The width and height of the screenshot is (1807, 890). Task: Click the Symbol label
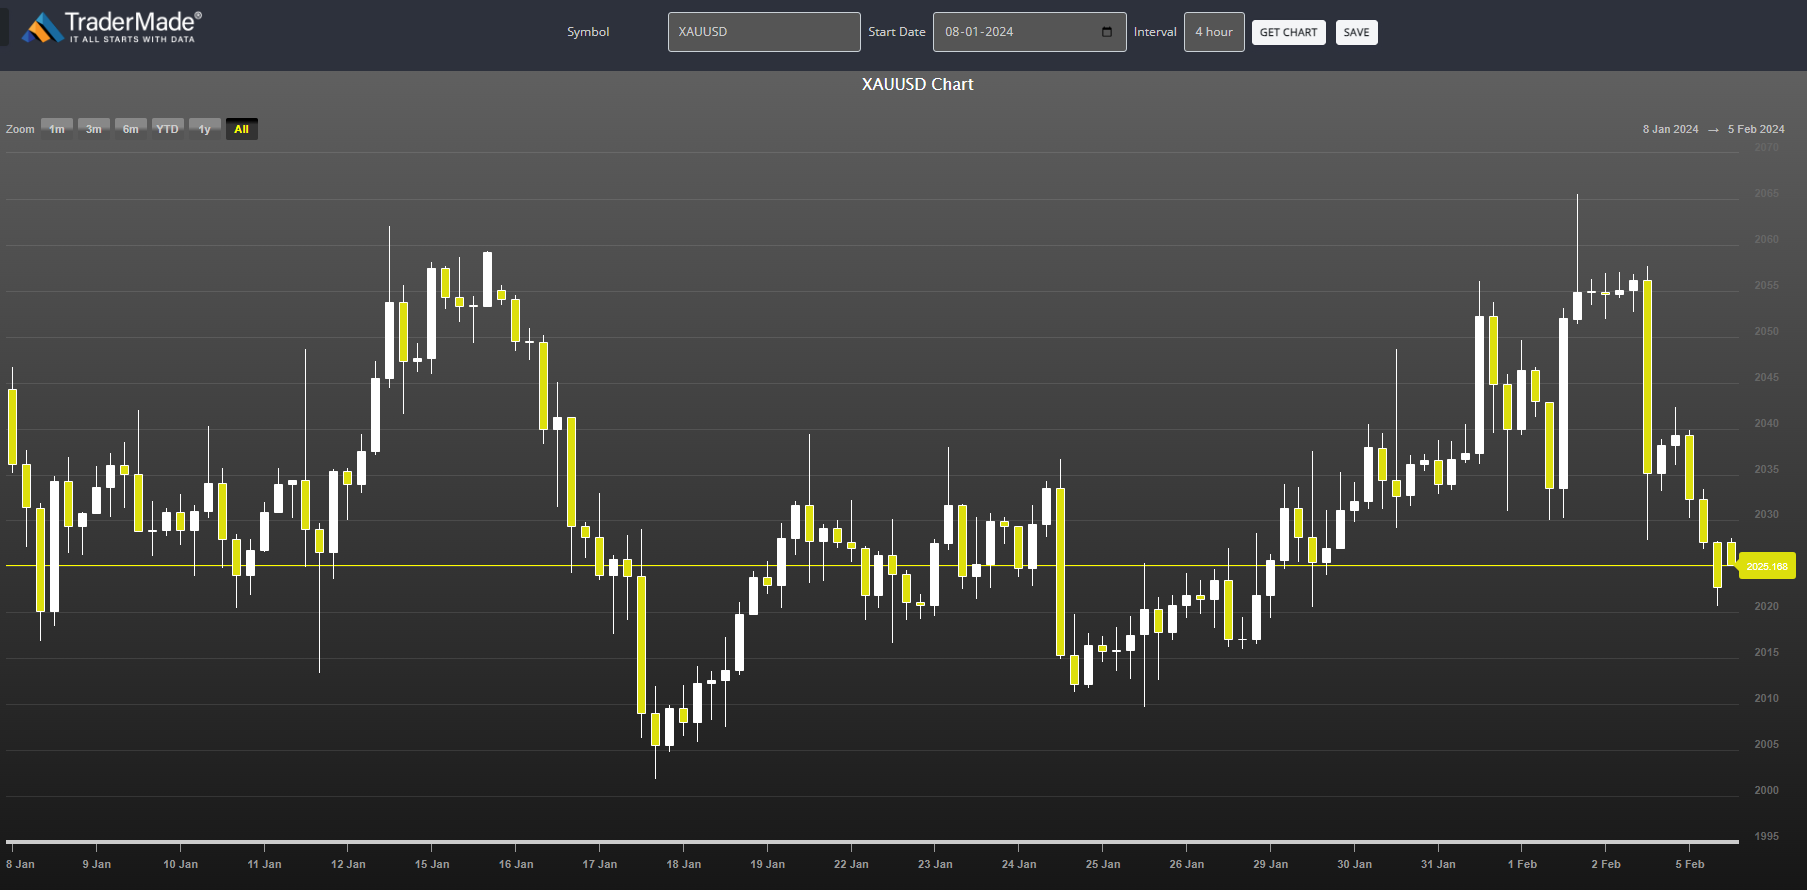tap(588, 32)
